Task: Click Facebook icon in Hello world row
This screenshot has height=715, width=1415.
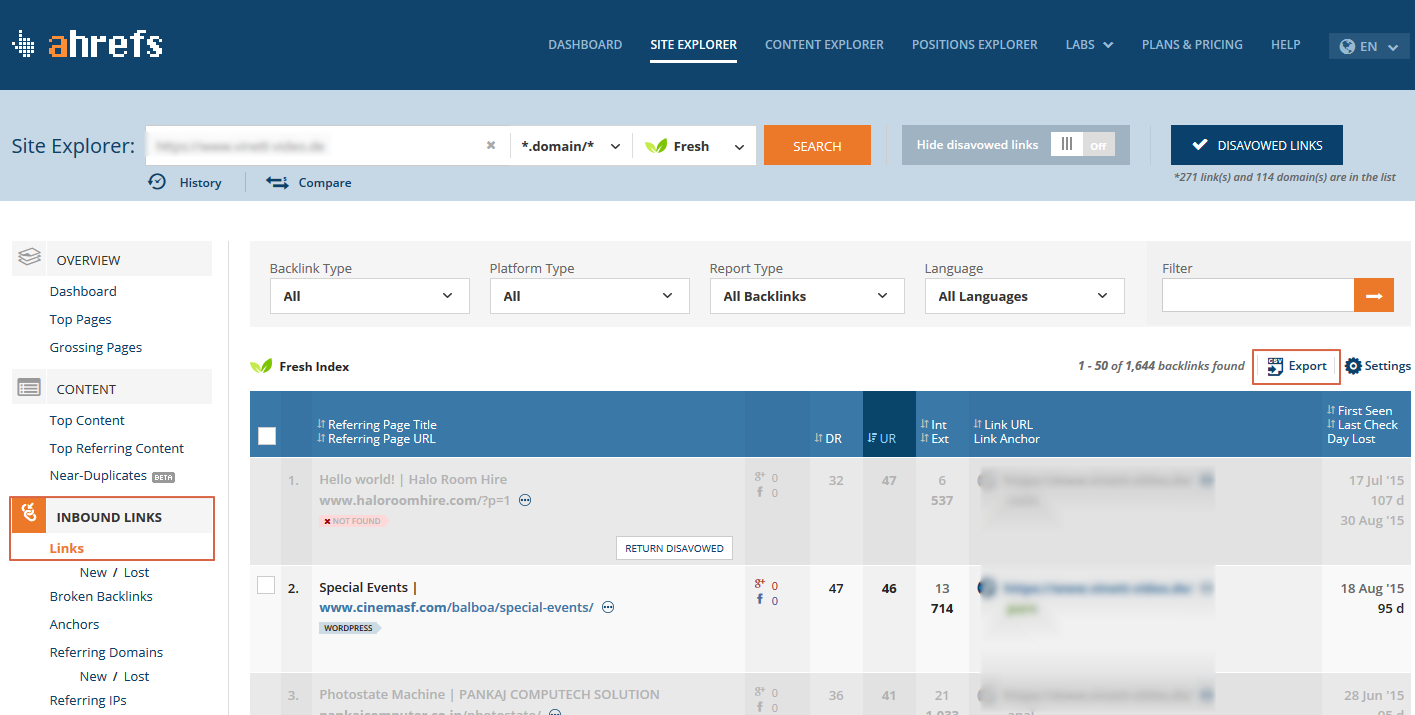Action: [x=760, y=493]
